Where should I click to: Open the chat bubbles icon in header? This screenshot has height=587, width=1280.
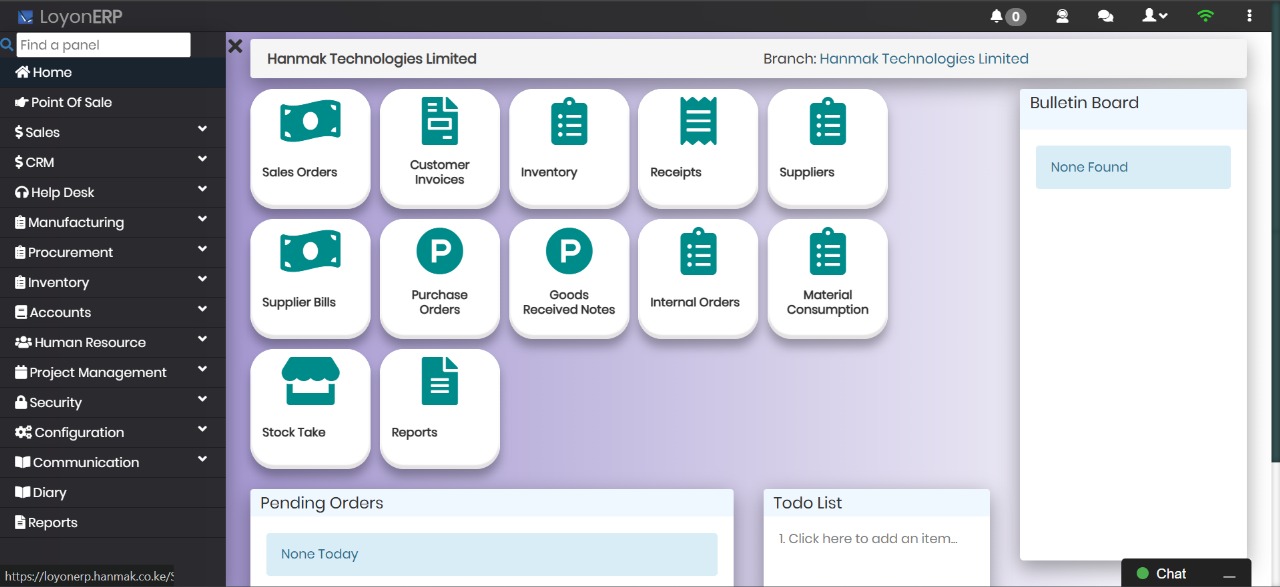click(1105, 16)
